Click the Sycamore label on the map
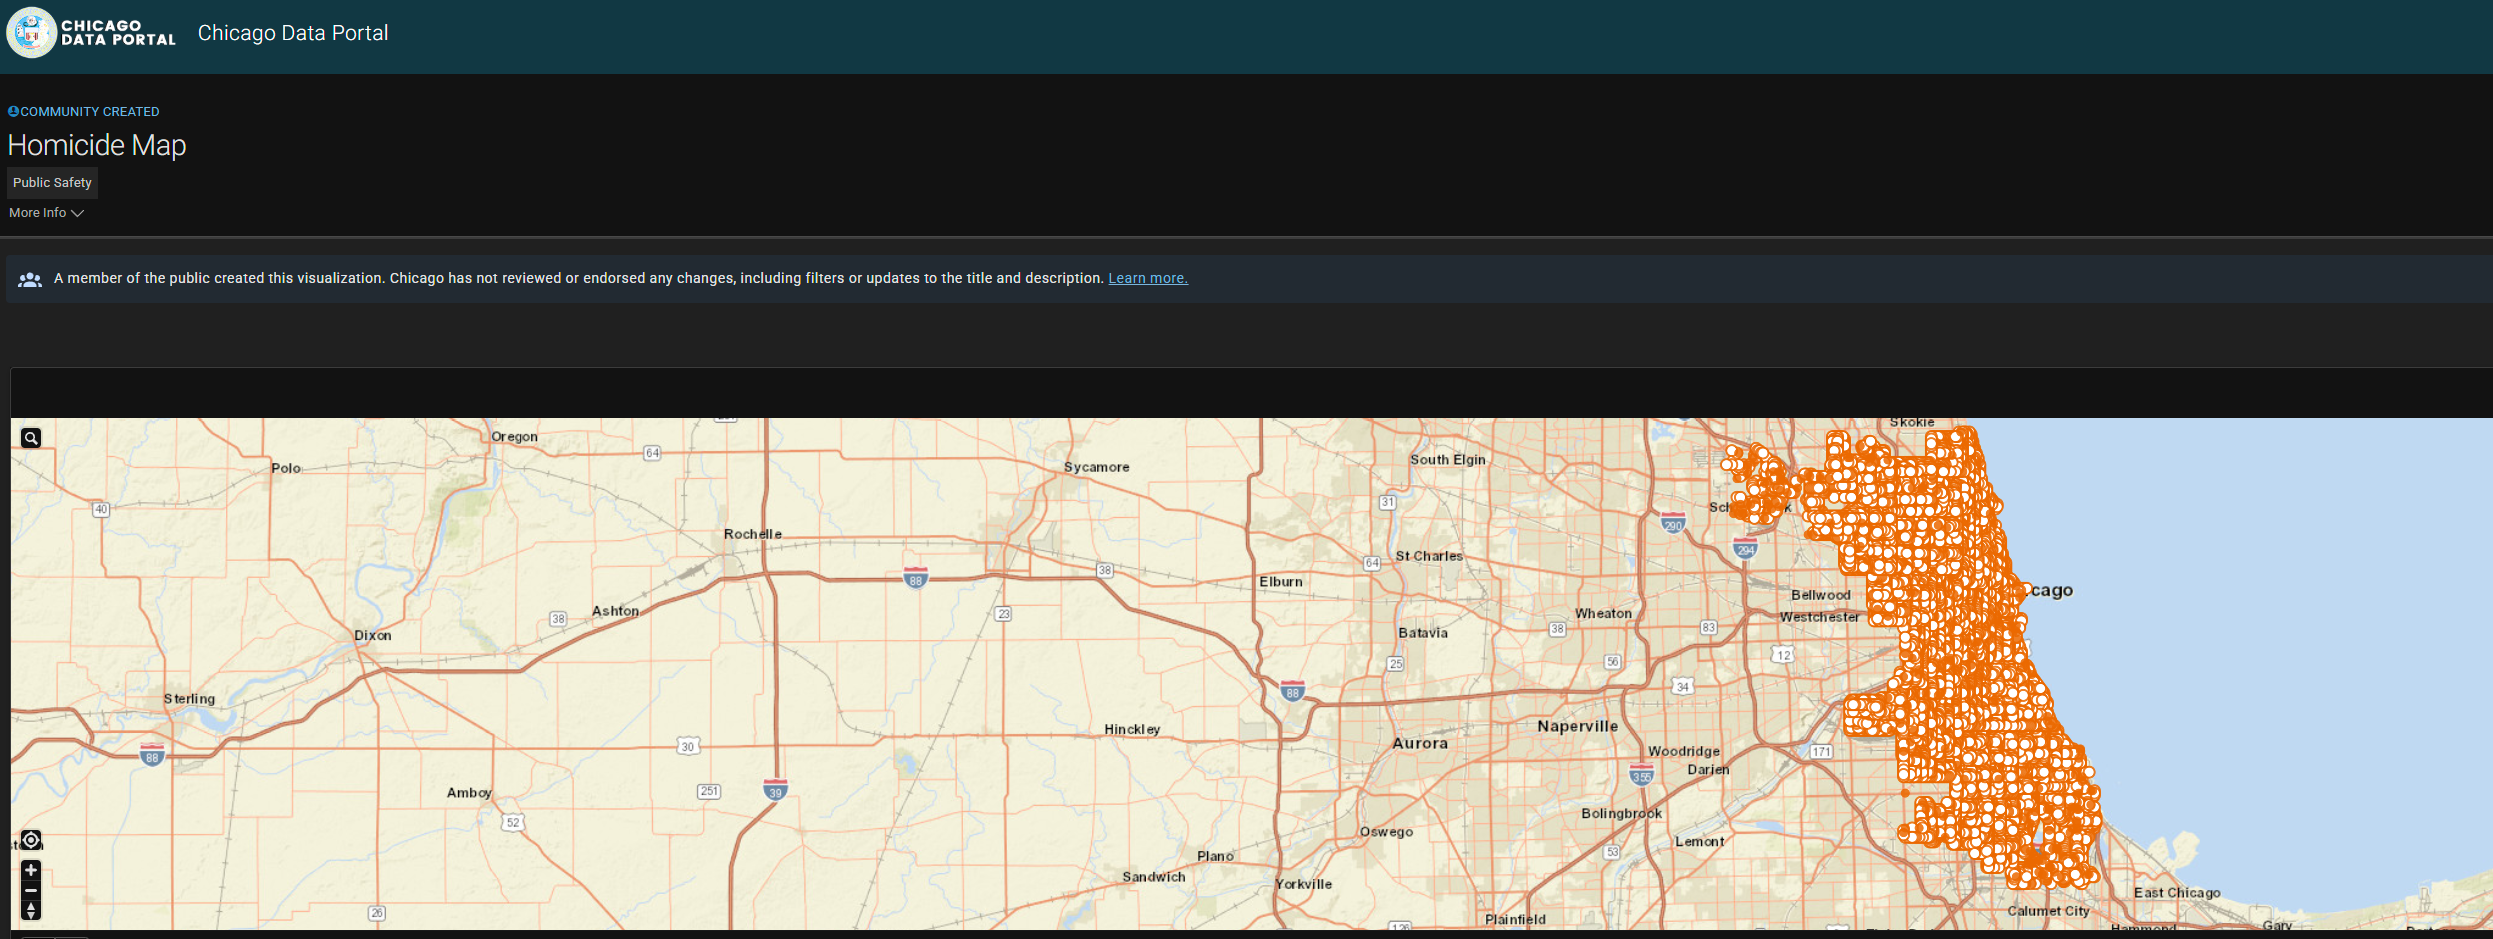2493x939 pixels. tap(1097, 467)
